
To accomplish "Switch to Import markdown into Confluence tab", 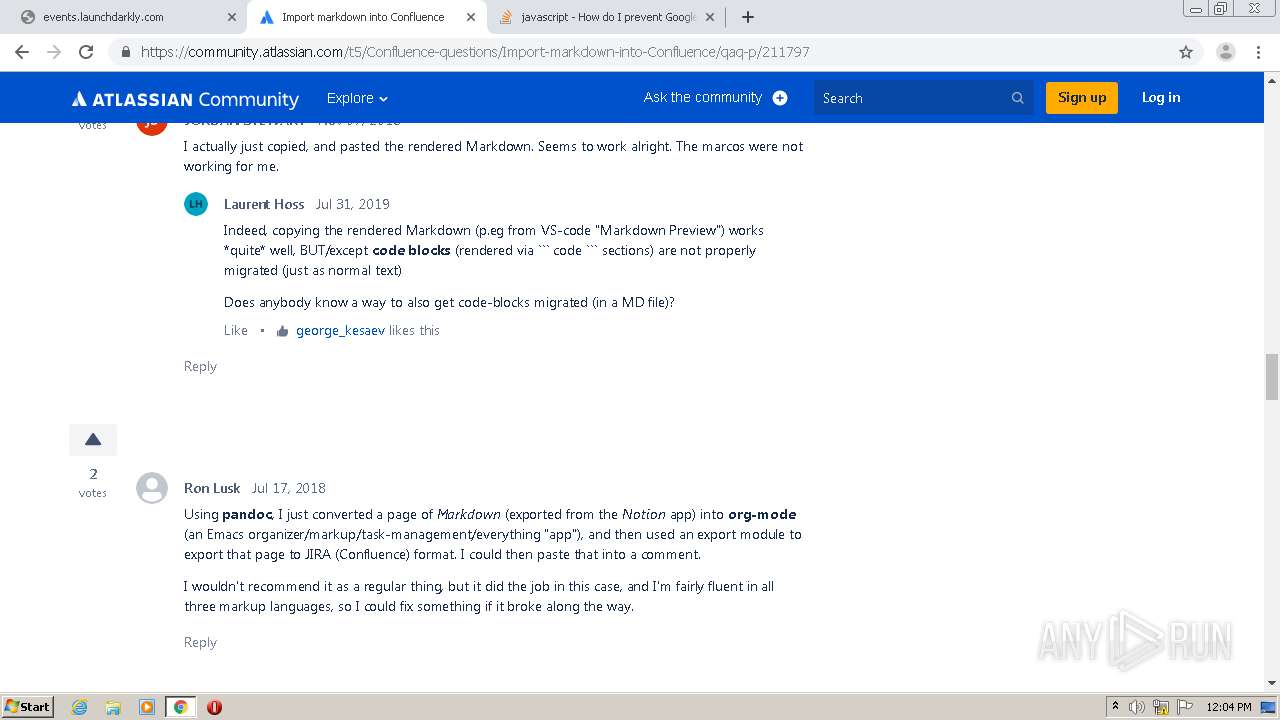I will [366, 17].
